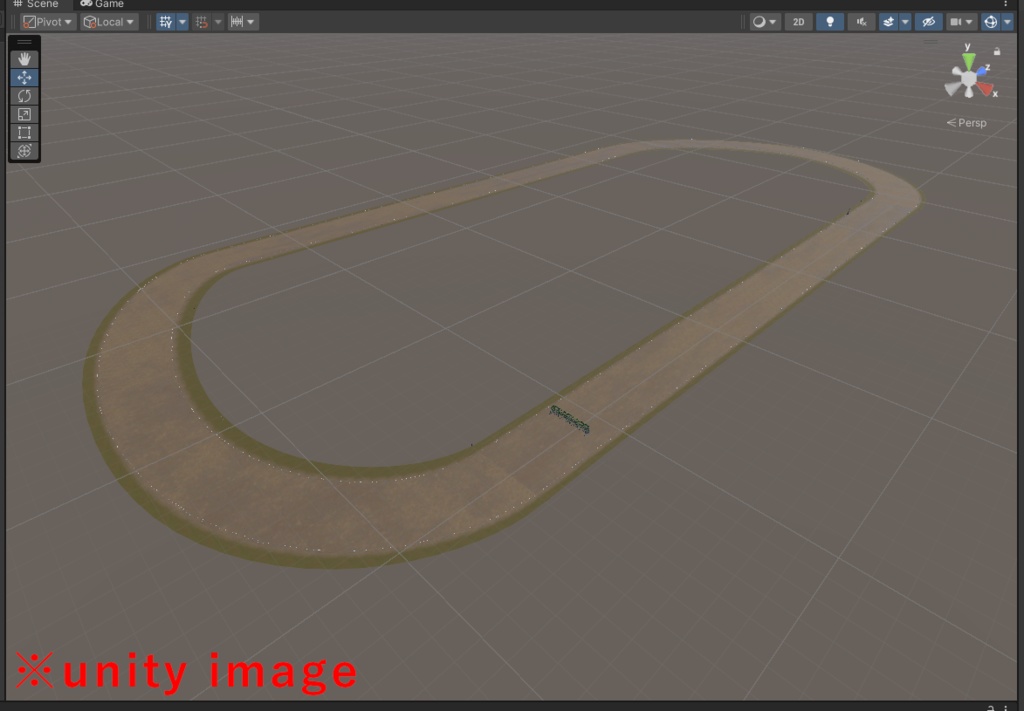Open grid visibility options arrow
The image size is (1024, 711).
tap(182, 22)
